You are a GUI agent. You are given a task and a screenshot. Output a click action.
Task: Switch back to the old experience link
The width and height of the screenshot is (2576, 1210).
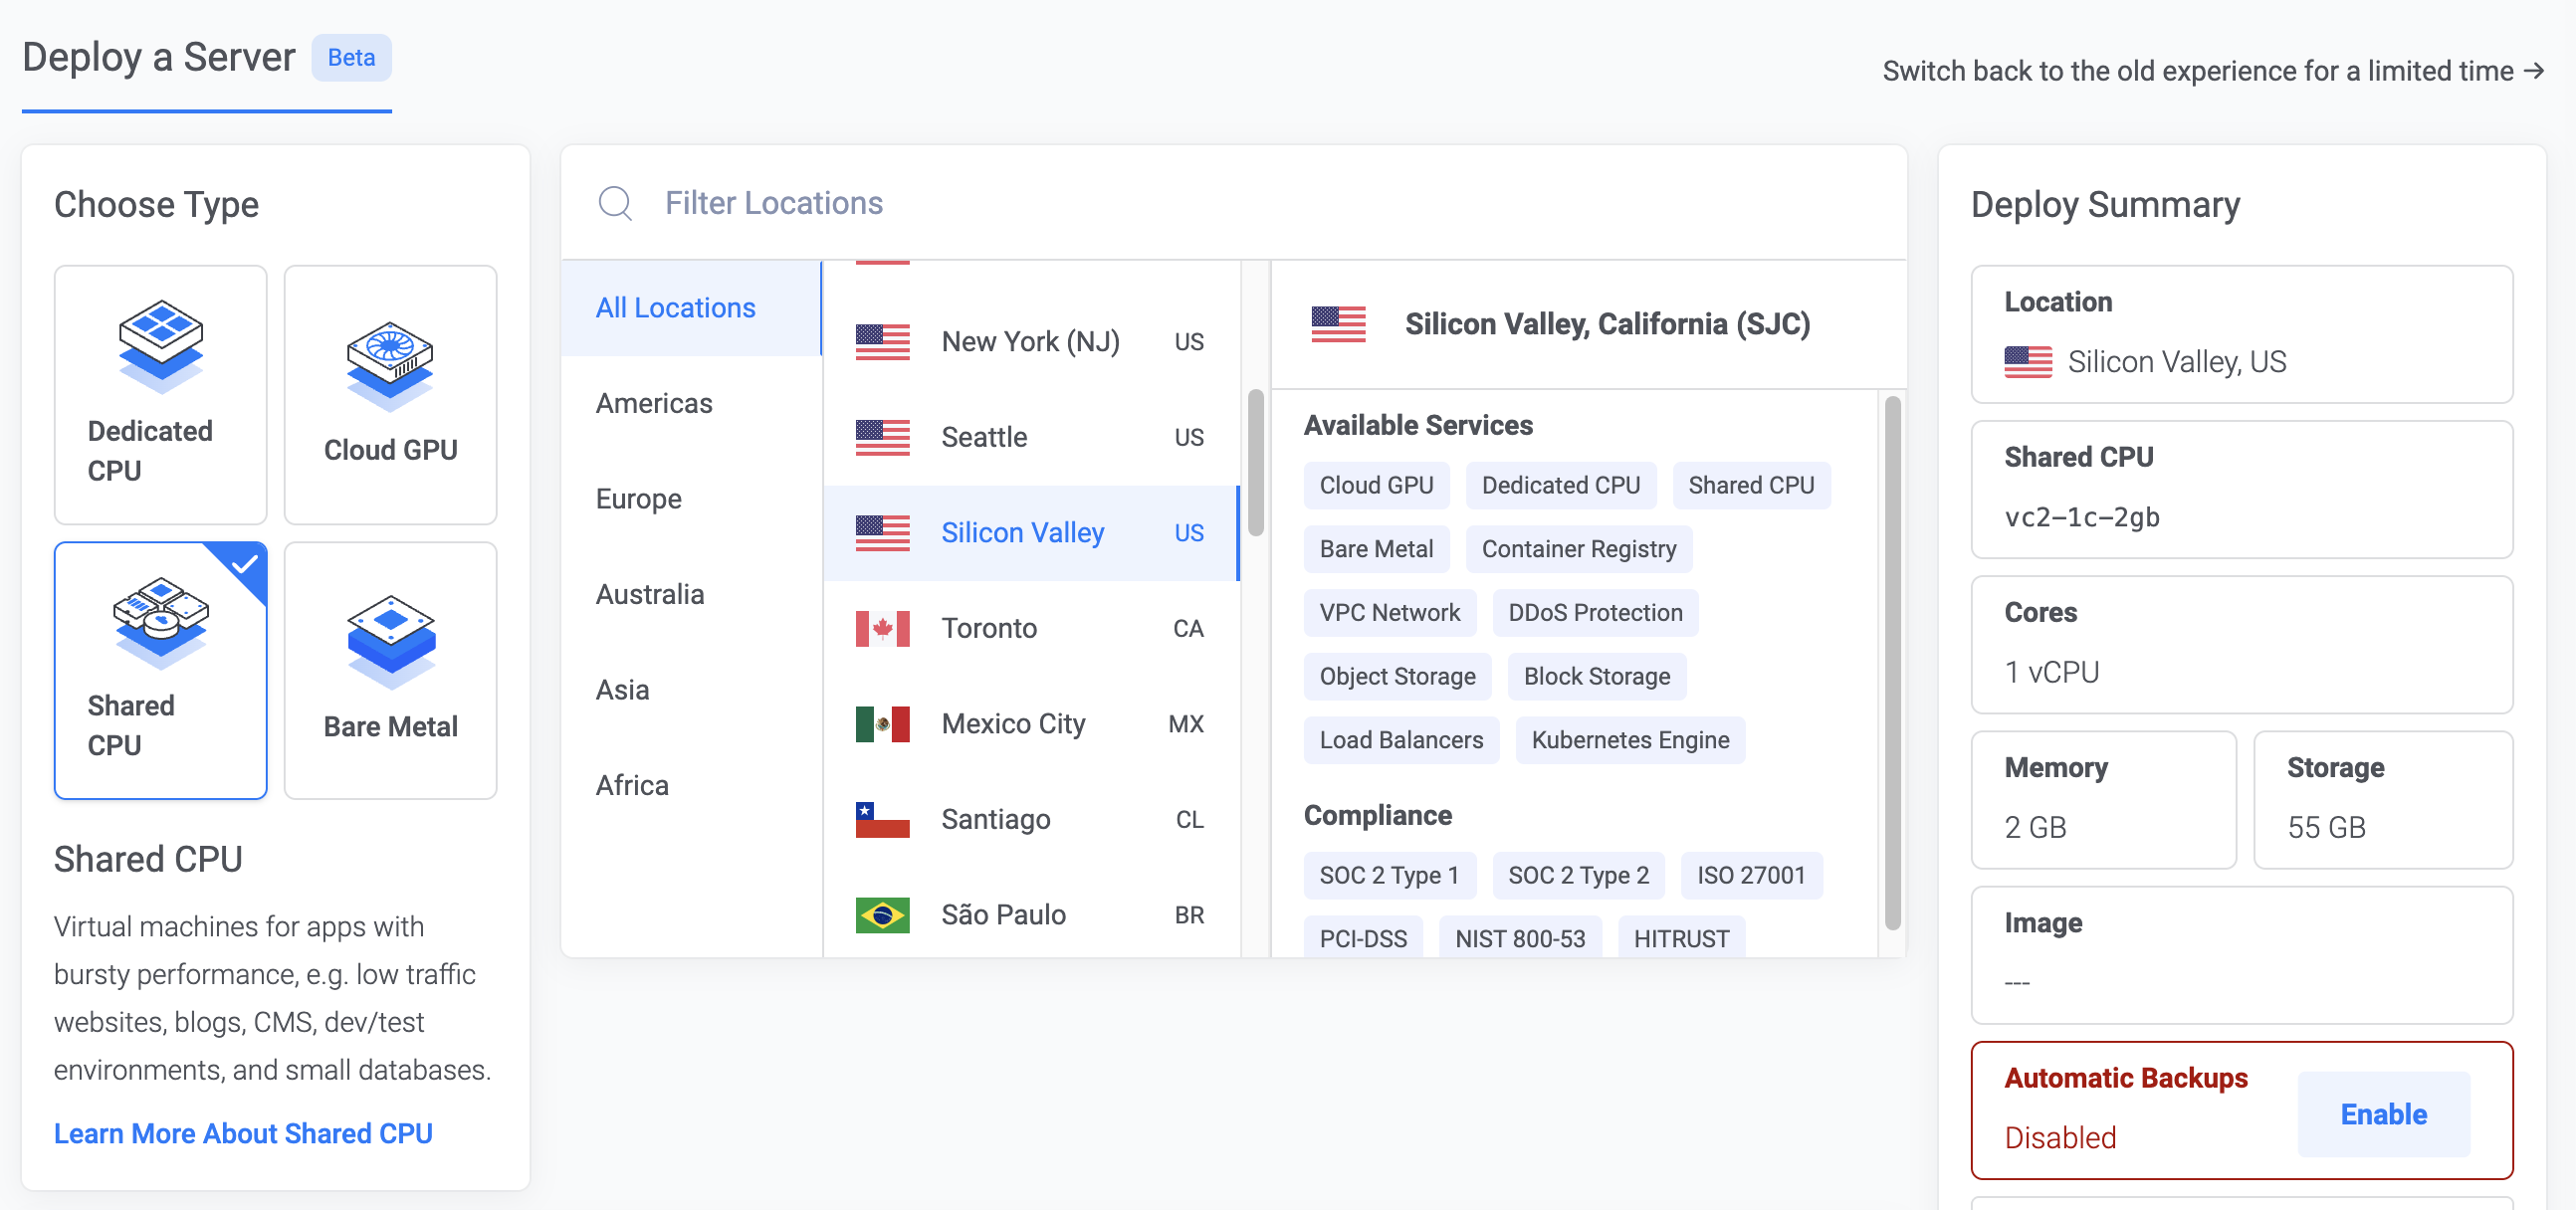[2213, 71]
